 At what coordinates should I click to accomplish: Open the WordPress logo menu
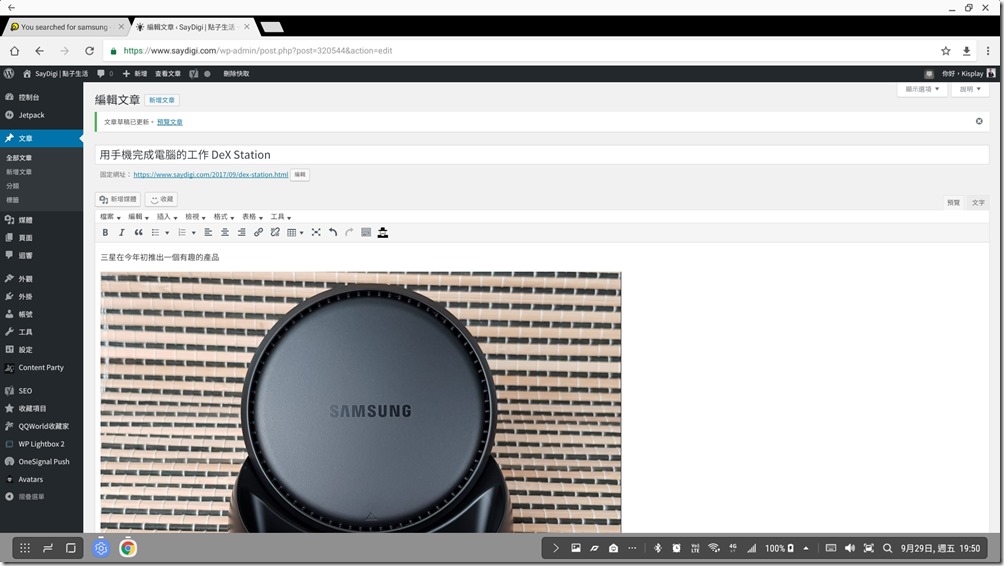tap(9, 74)
